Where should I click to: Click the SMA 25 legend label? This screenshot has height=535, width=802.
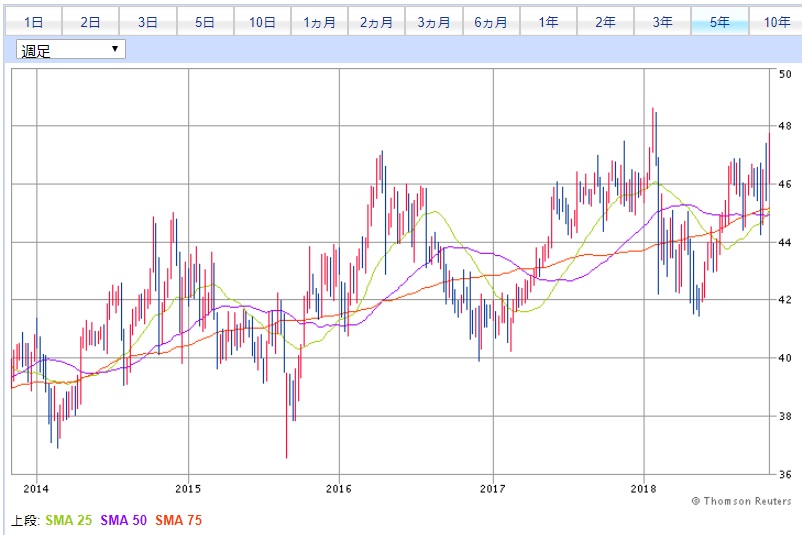(69, 520)
